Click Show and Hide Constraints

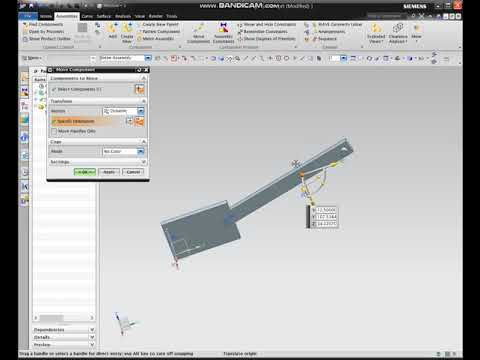267,24
